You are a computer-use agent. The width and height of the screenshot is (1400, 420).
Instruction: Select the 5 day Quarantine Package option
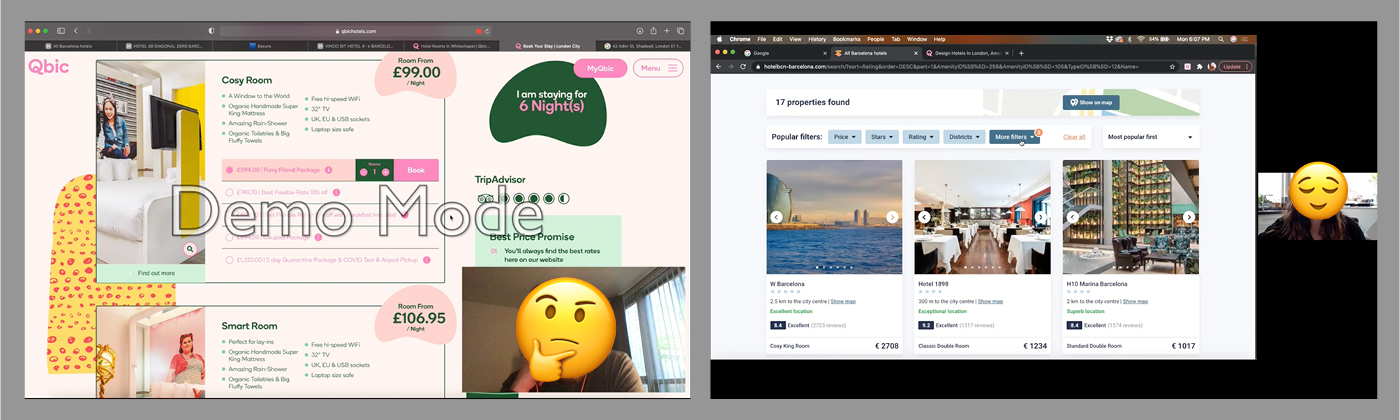click(x=229, y=259)
